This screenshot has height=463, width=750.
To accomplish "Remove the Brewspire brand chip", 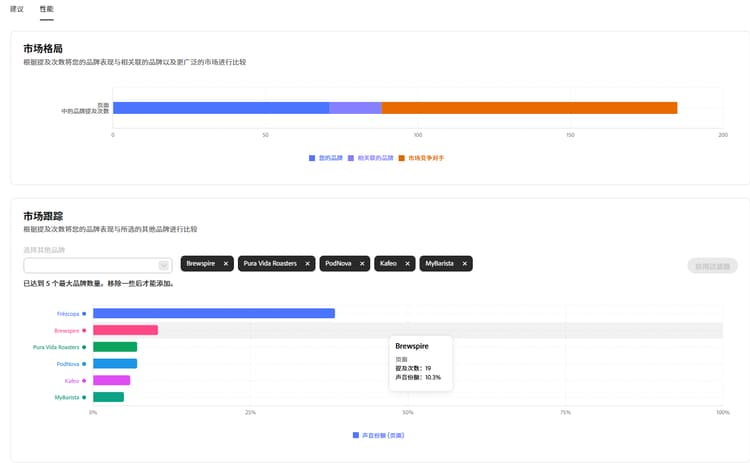I will (226, 264).
